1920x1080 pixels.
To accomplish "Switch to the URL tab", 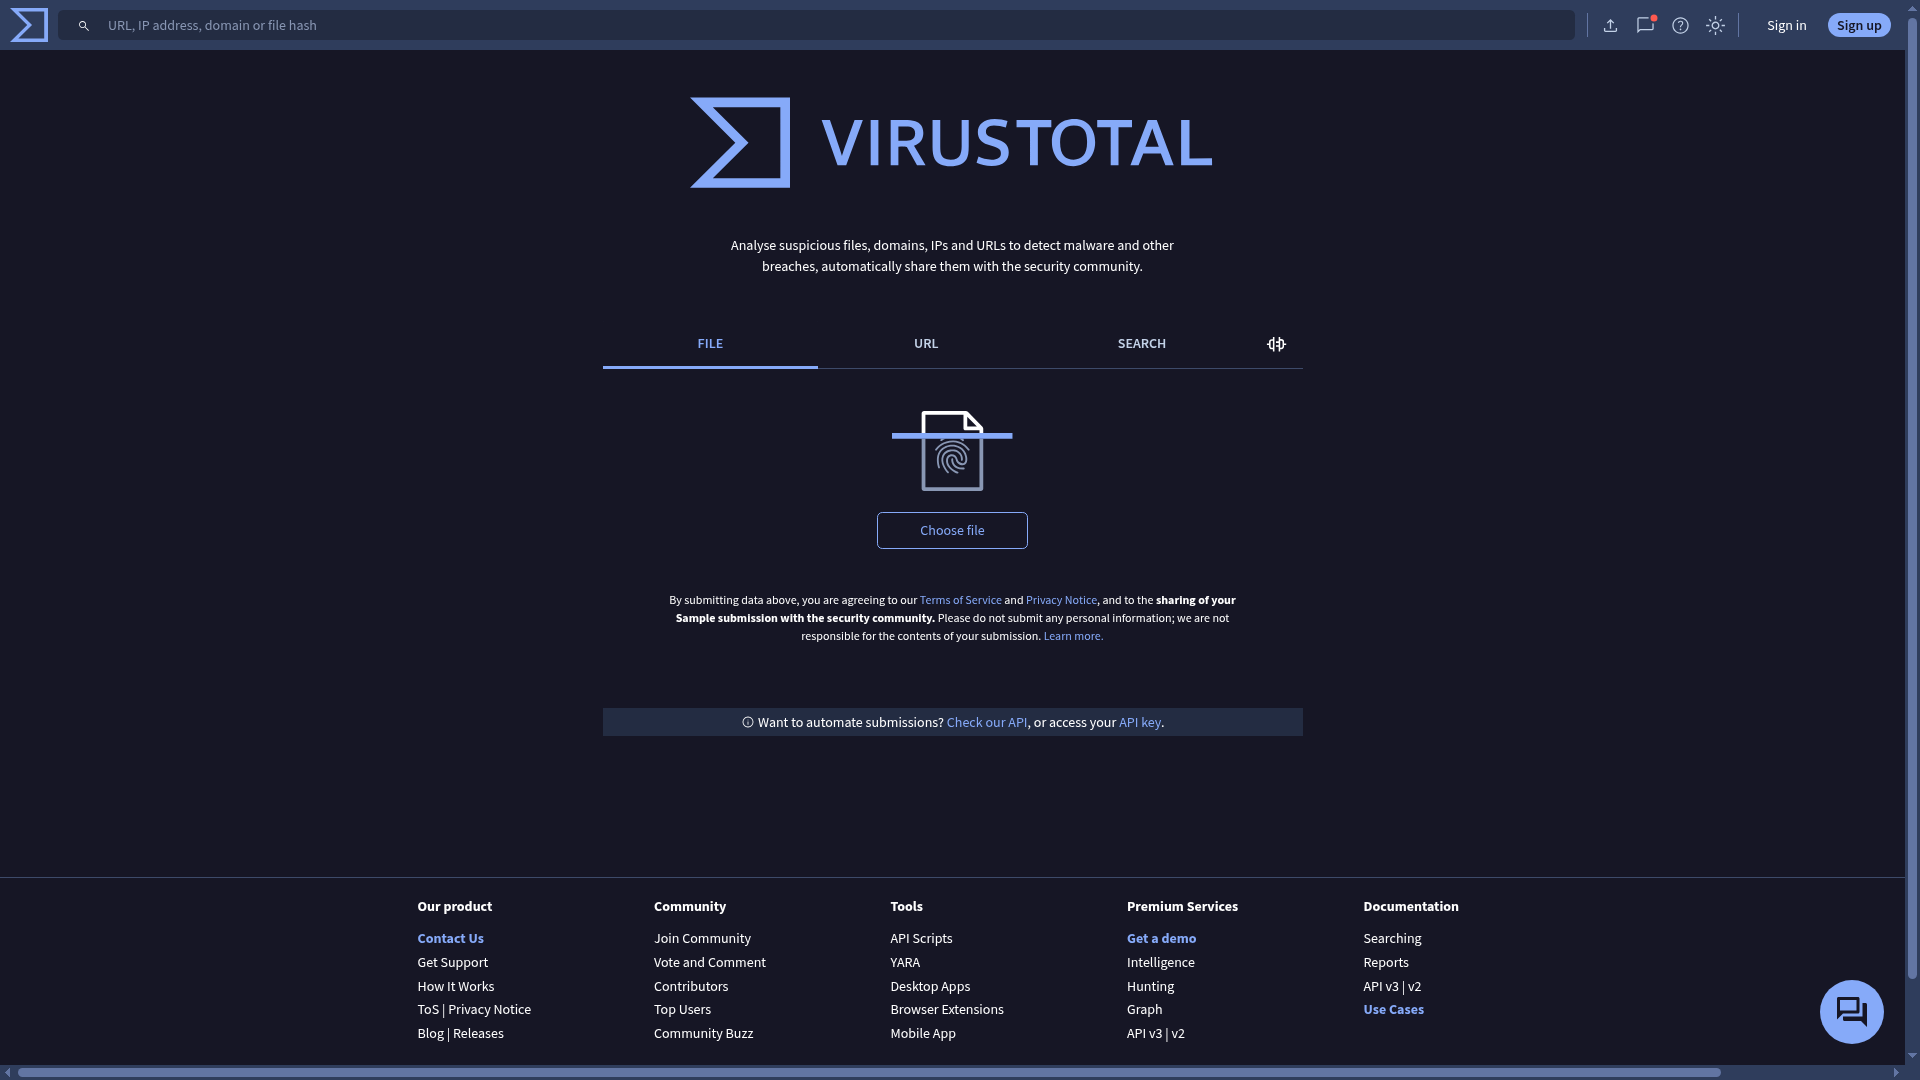I will click(x=926, y=344).
